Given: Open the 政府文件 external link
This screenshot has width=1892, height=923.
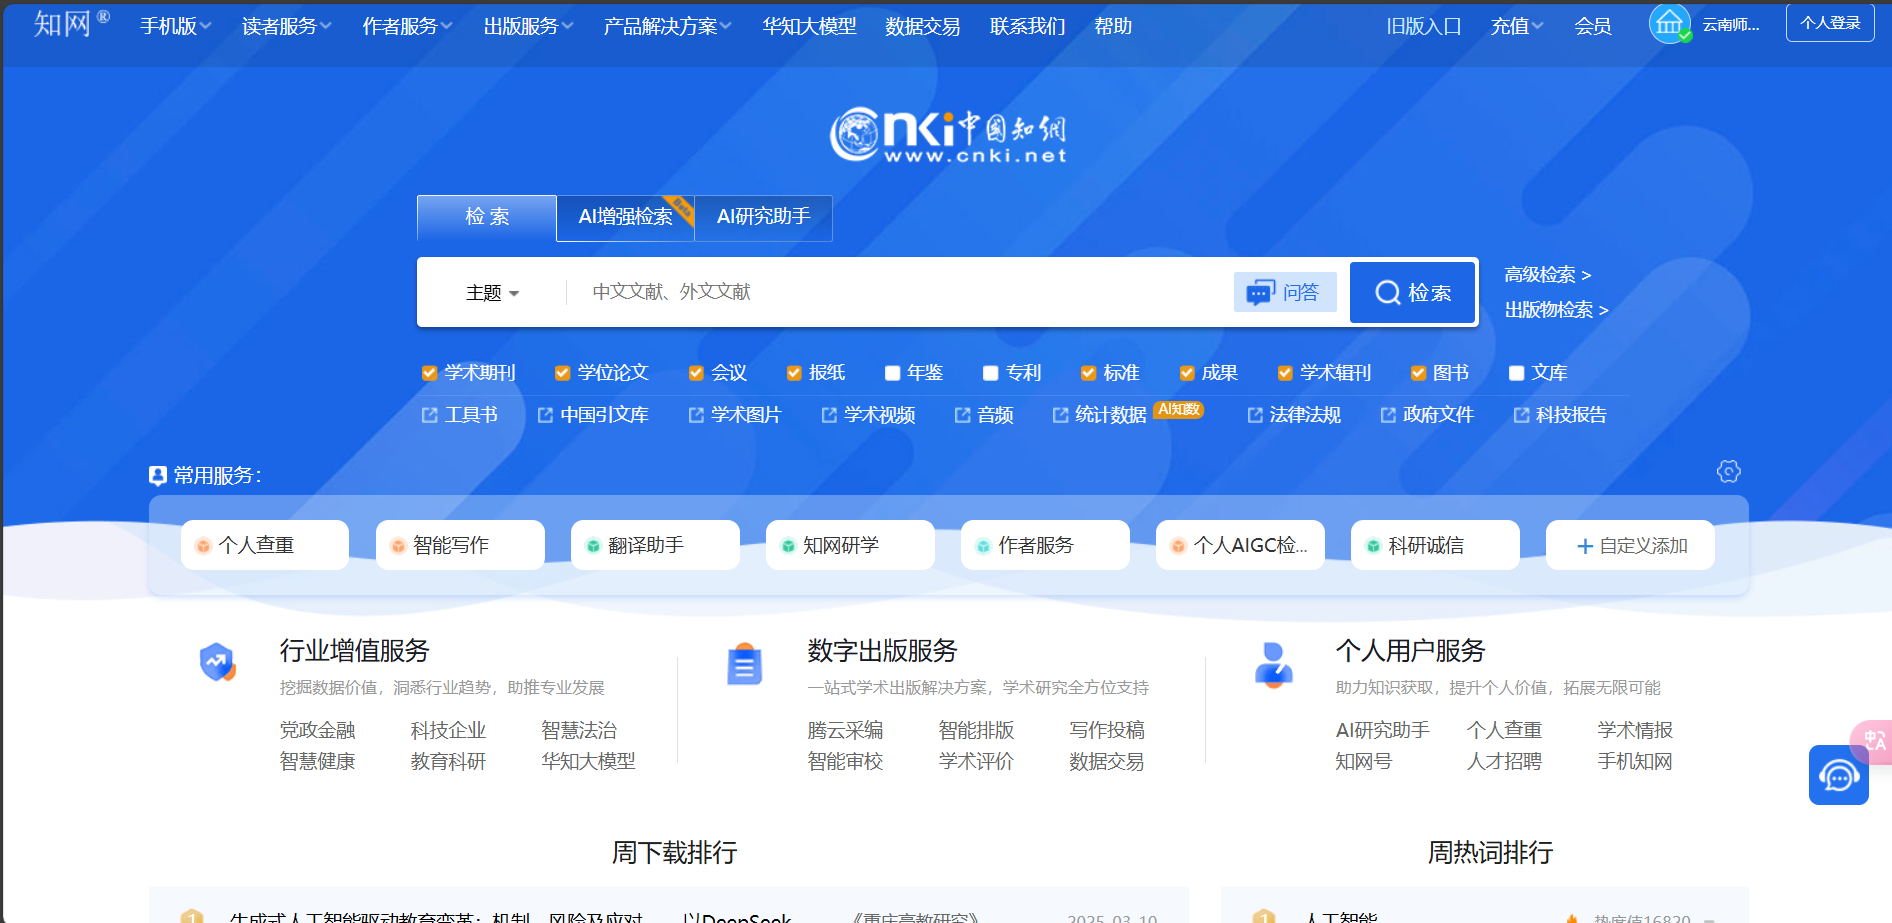Looking at the screenshot, I should [1427, 415].
